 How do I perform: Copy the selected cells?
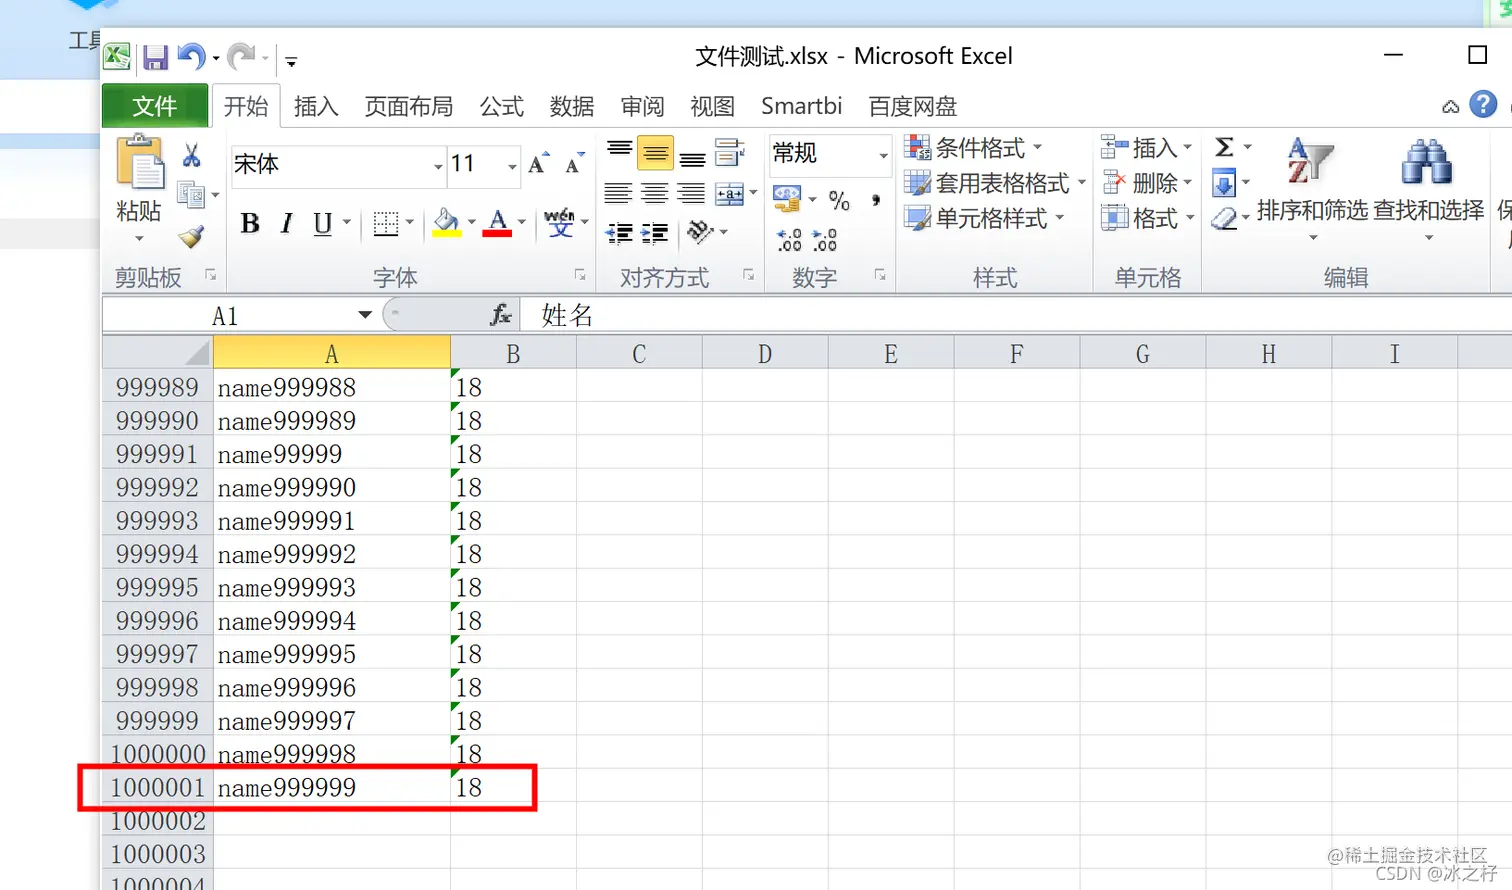189,193
